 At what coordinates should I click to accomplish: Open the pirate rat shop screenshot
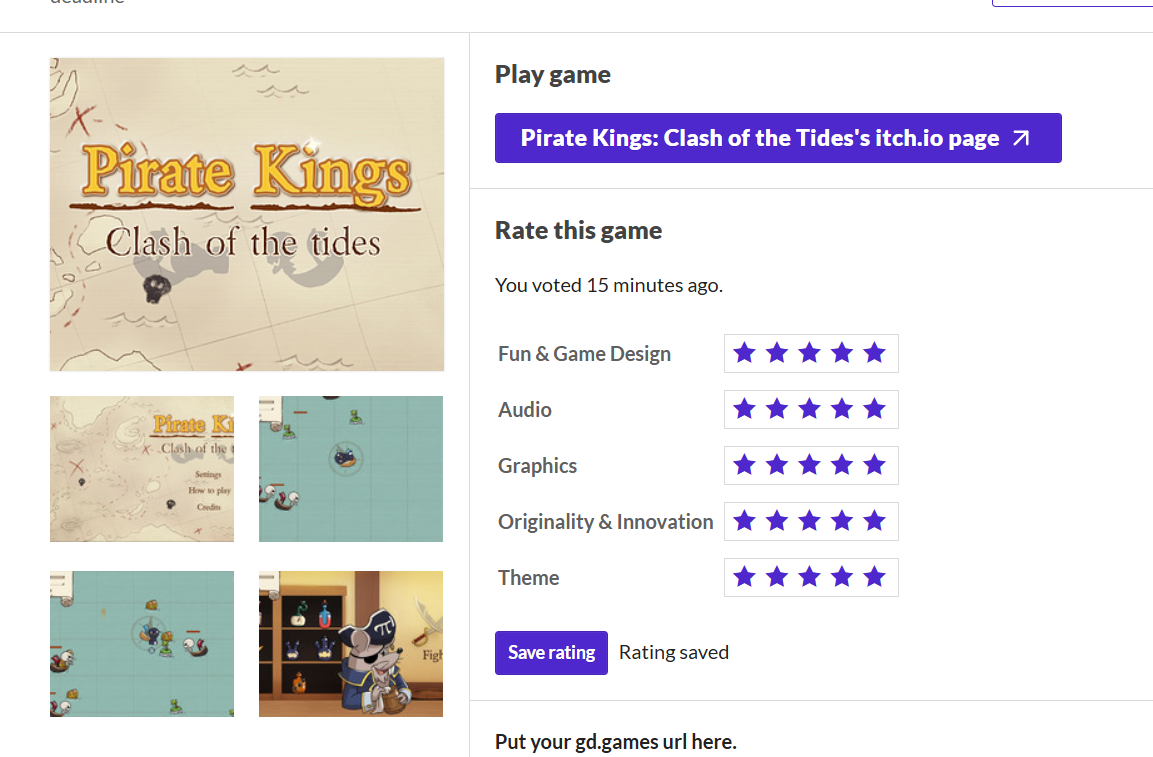[351, 644]
